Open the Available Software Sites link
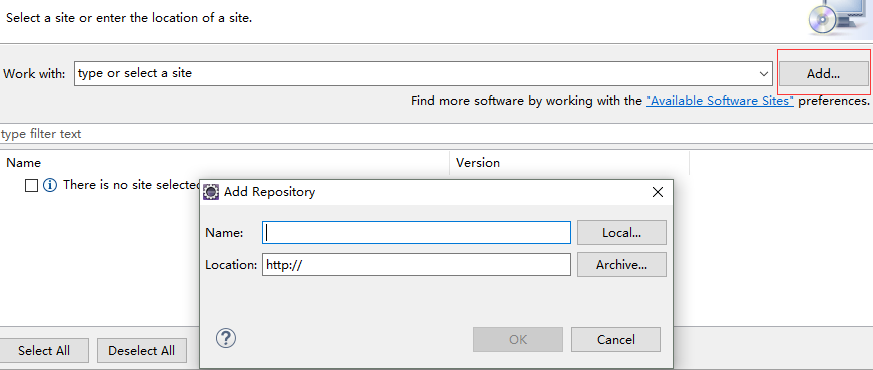873x370 pixels. (719, 101)
